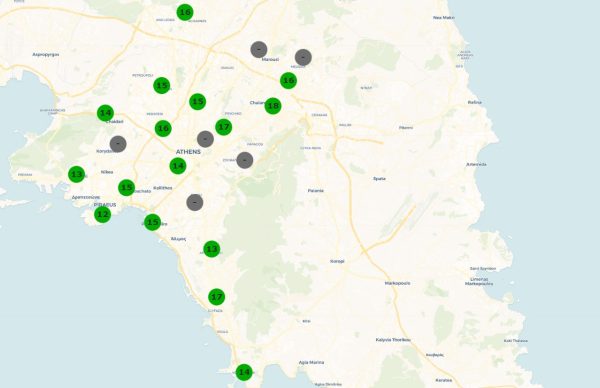Open the gray marker southeast of Kallithea
Viewport: 600px width, 388px height.
(195, 202)
